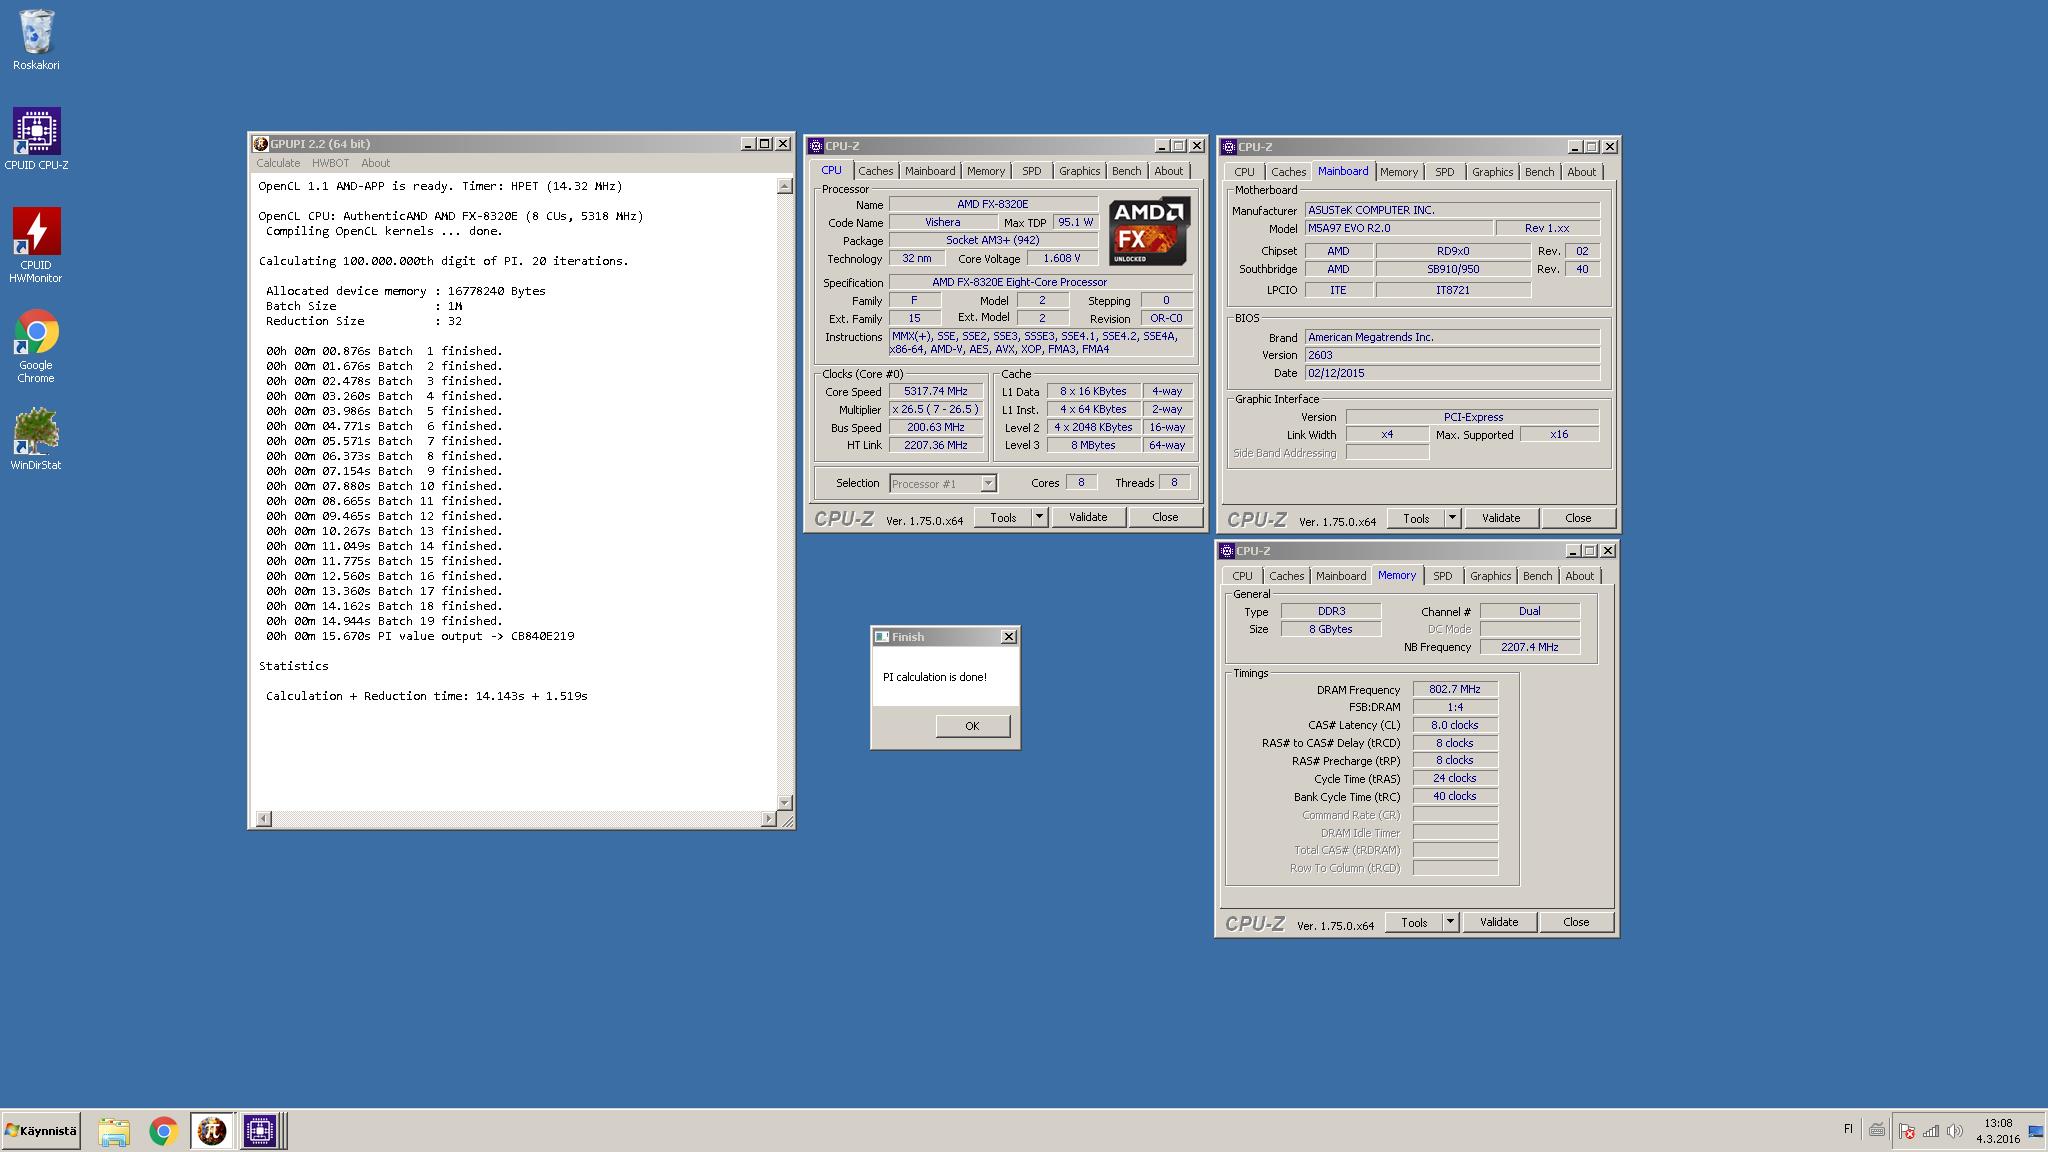Click Tools button in CPU window

pyautogui.click(x=1003, y=517)
